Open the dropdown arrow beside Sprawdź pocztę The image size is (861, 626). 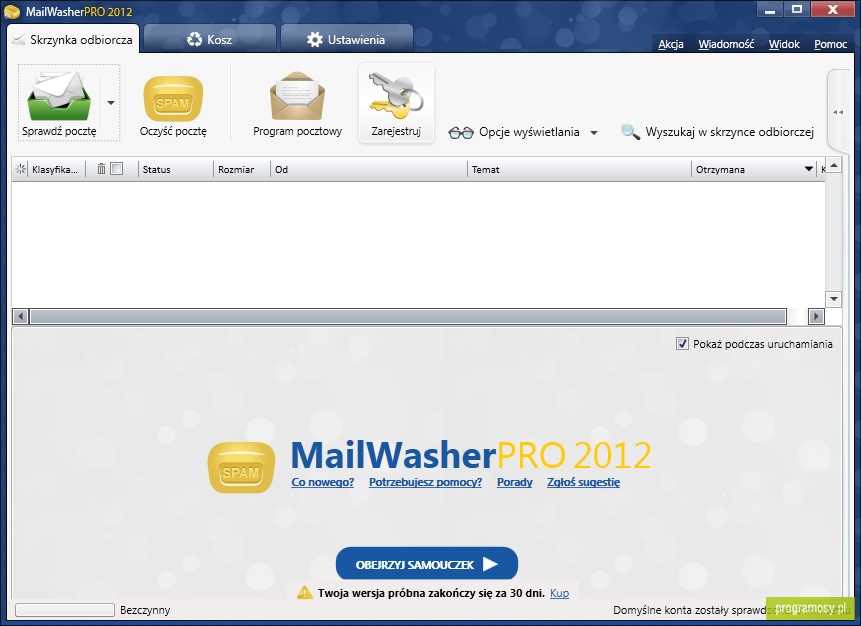coord(111,103)
